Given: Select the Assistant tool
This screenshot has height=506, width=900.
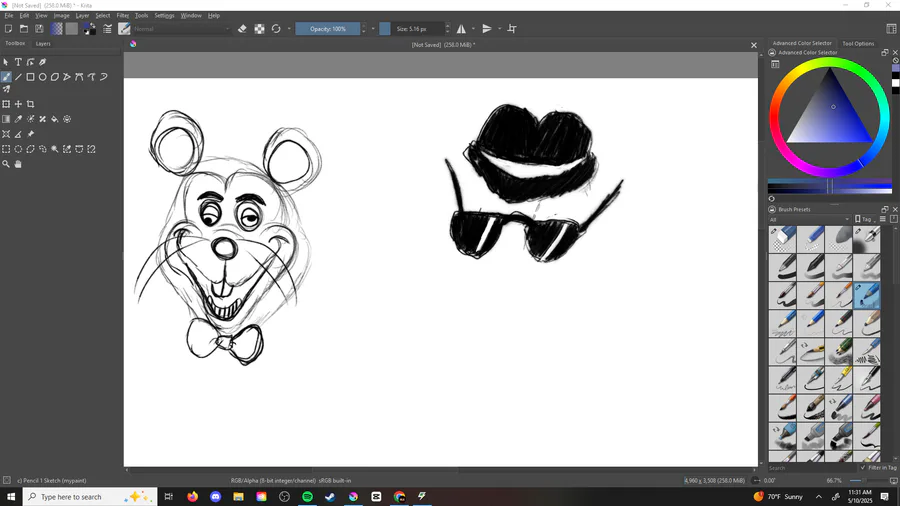Looking at the screenshot, I should tap(6, 134).
